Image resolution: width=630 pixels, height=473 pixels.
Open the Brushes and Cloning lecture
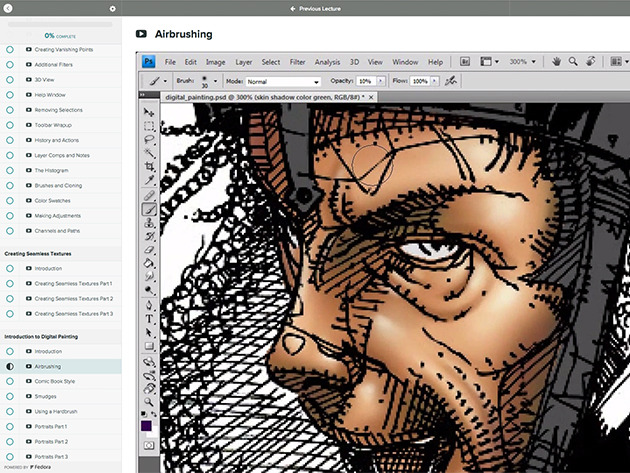pyautogui.click(x=58, y=186)
